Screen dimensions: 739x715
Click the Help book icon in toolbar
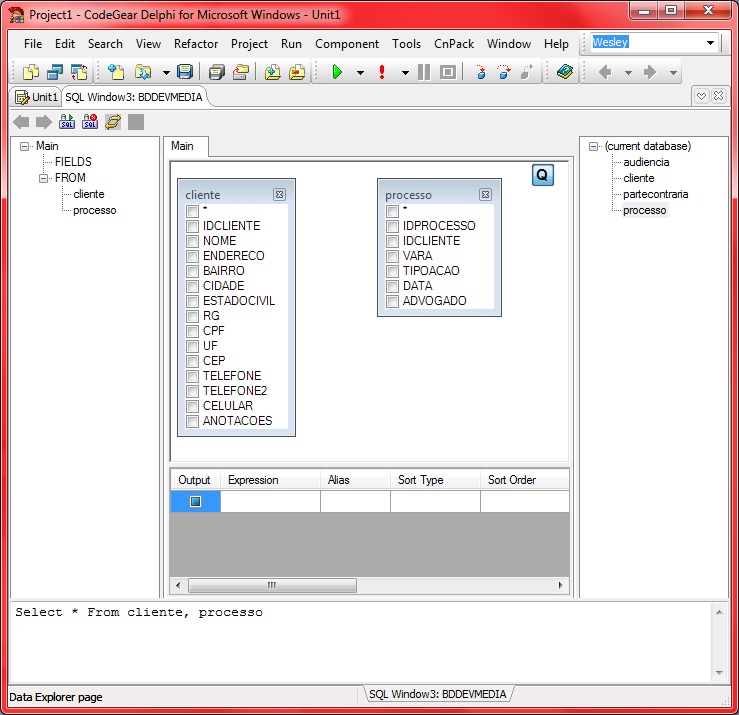564,72
